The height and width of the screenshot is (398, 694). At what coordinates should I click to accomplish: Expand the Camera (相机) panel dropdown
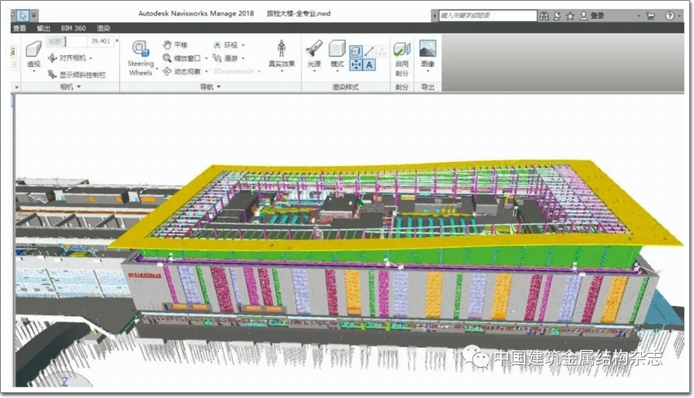71,87
